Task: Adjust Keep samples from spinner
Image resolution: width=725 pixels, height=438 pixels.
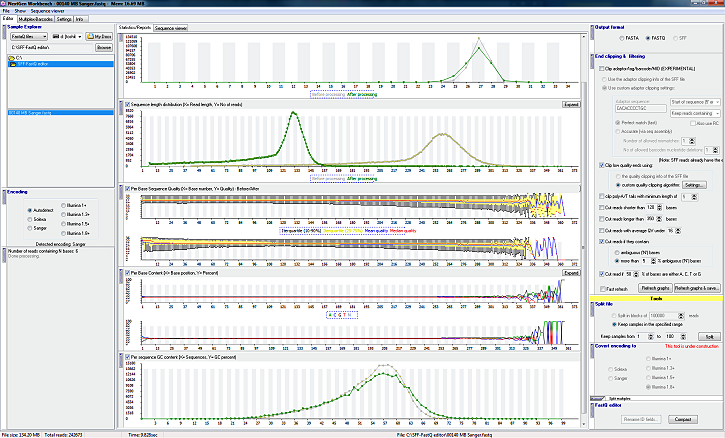Action: pos(651,336)
